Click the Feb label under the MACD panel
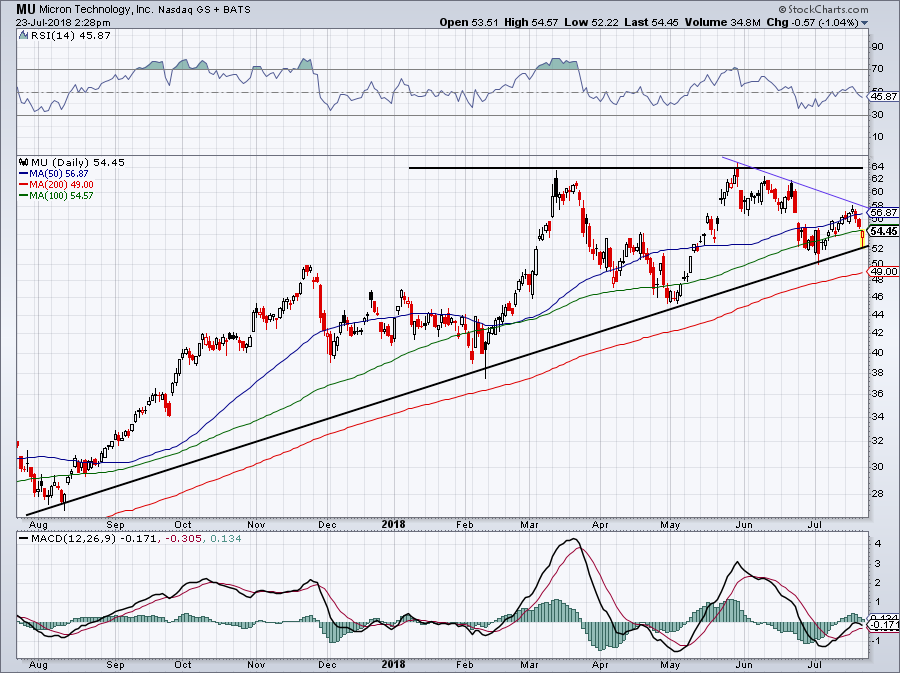 coord(464,665)
